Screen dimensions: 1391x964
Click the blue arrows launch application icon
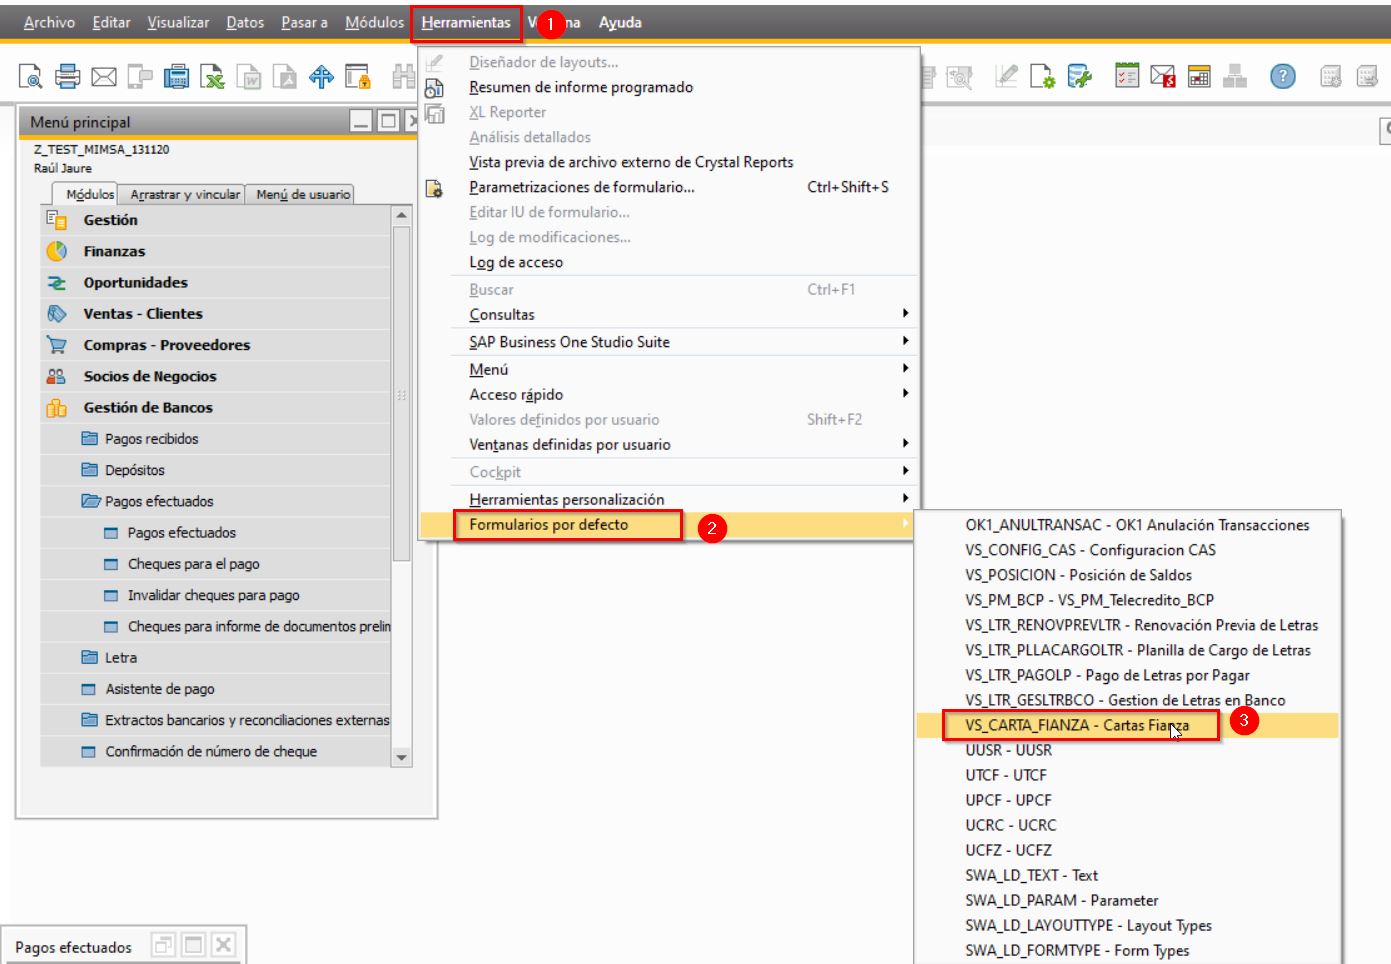coord(321,76)
